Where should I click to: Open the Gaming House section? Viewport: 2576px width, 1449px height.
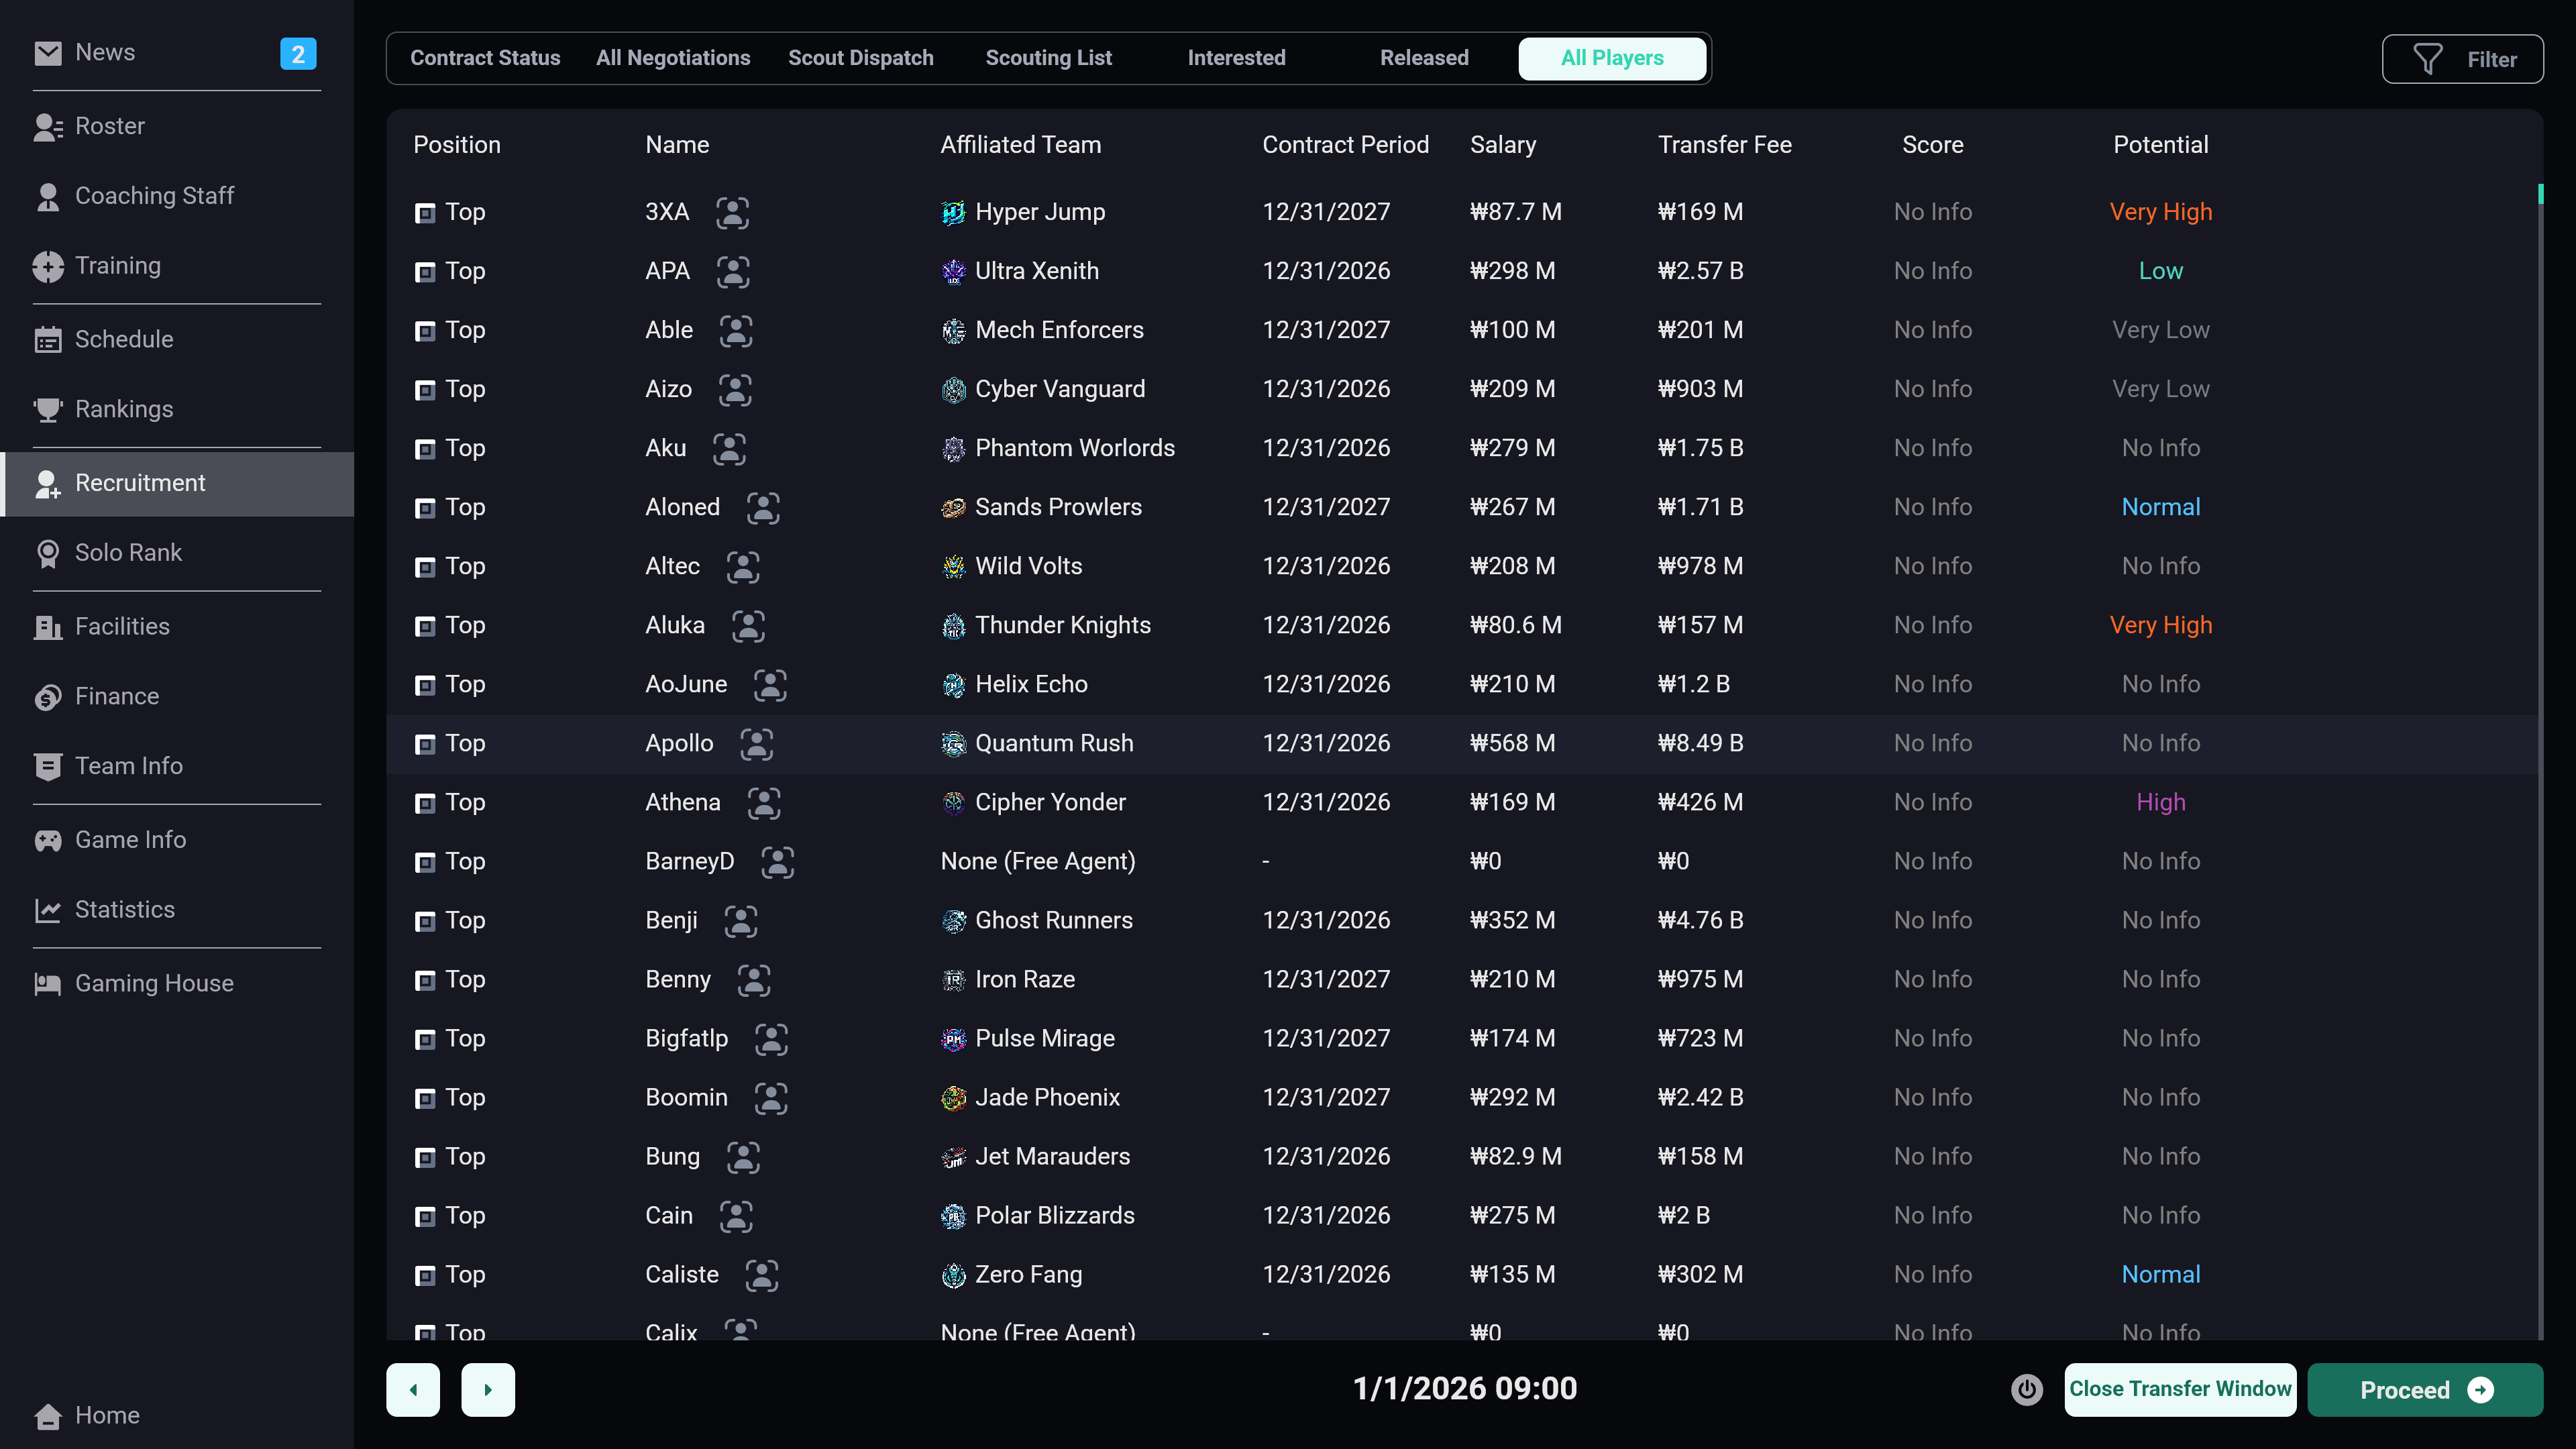click(154, 983)
